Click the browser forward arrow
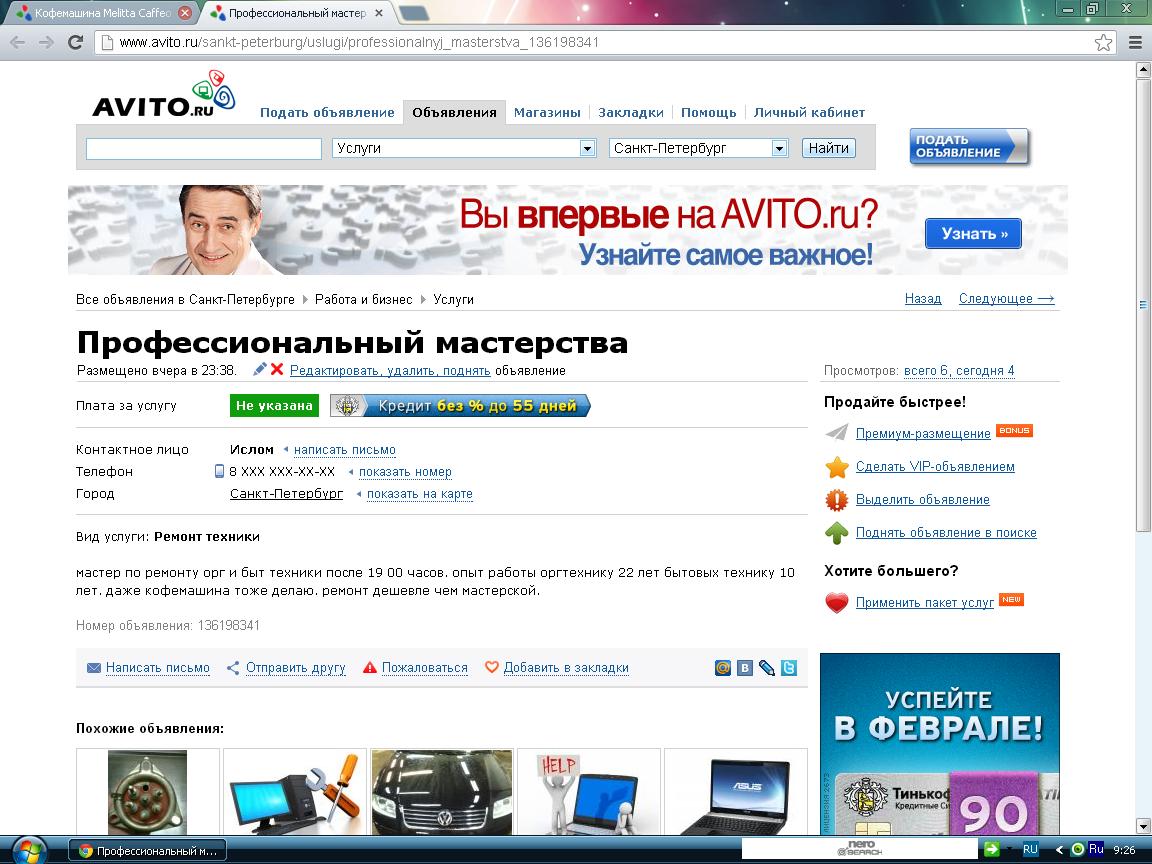 [x=46, y=43]
